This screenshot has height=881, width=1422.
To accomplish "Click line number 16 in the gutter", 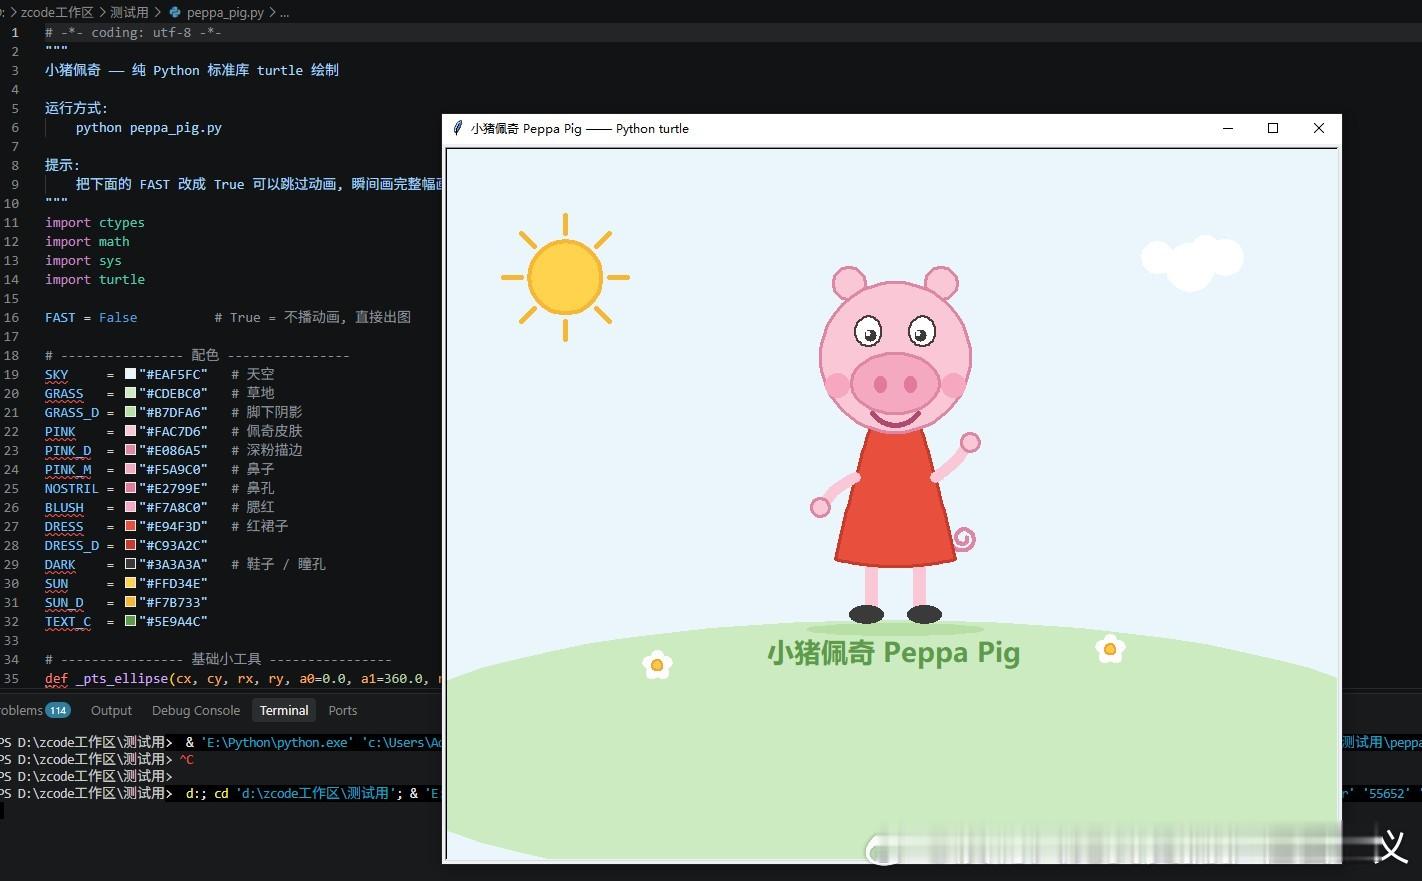I will point(11,317).
